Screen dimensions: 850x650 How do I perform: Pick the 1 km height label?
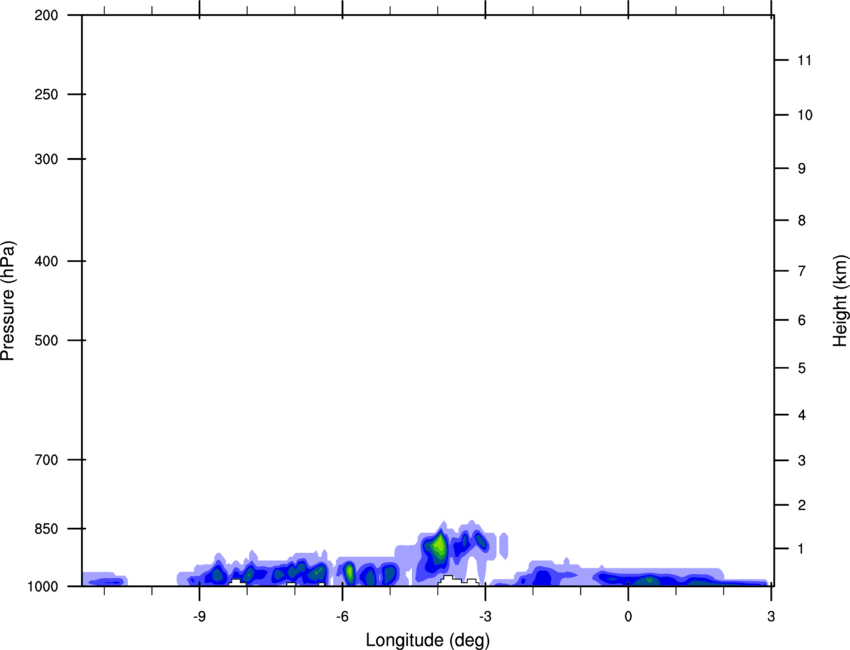[x=801, y=549]
